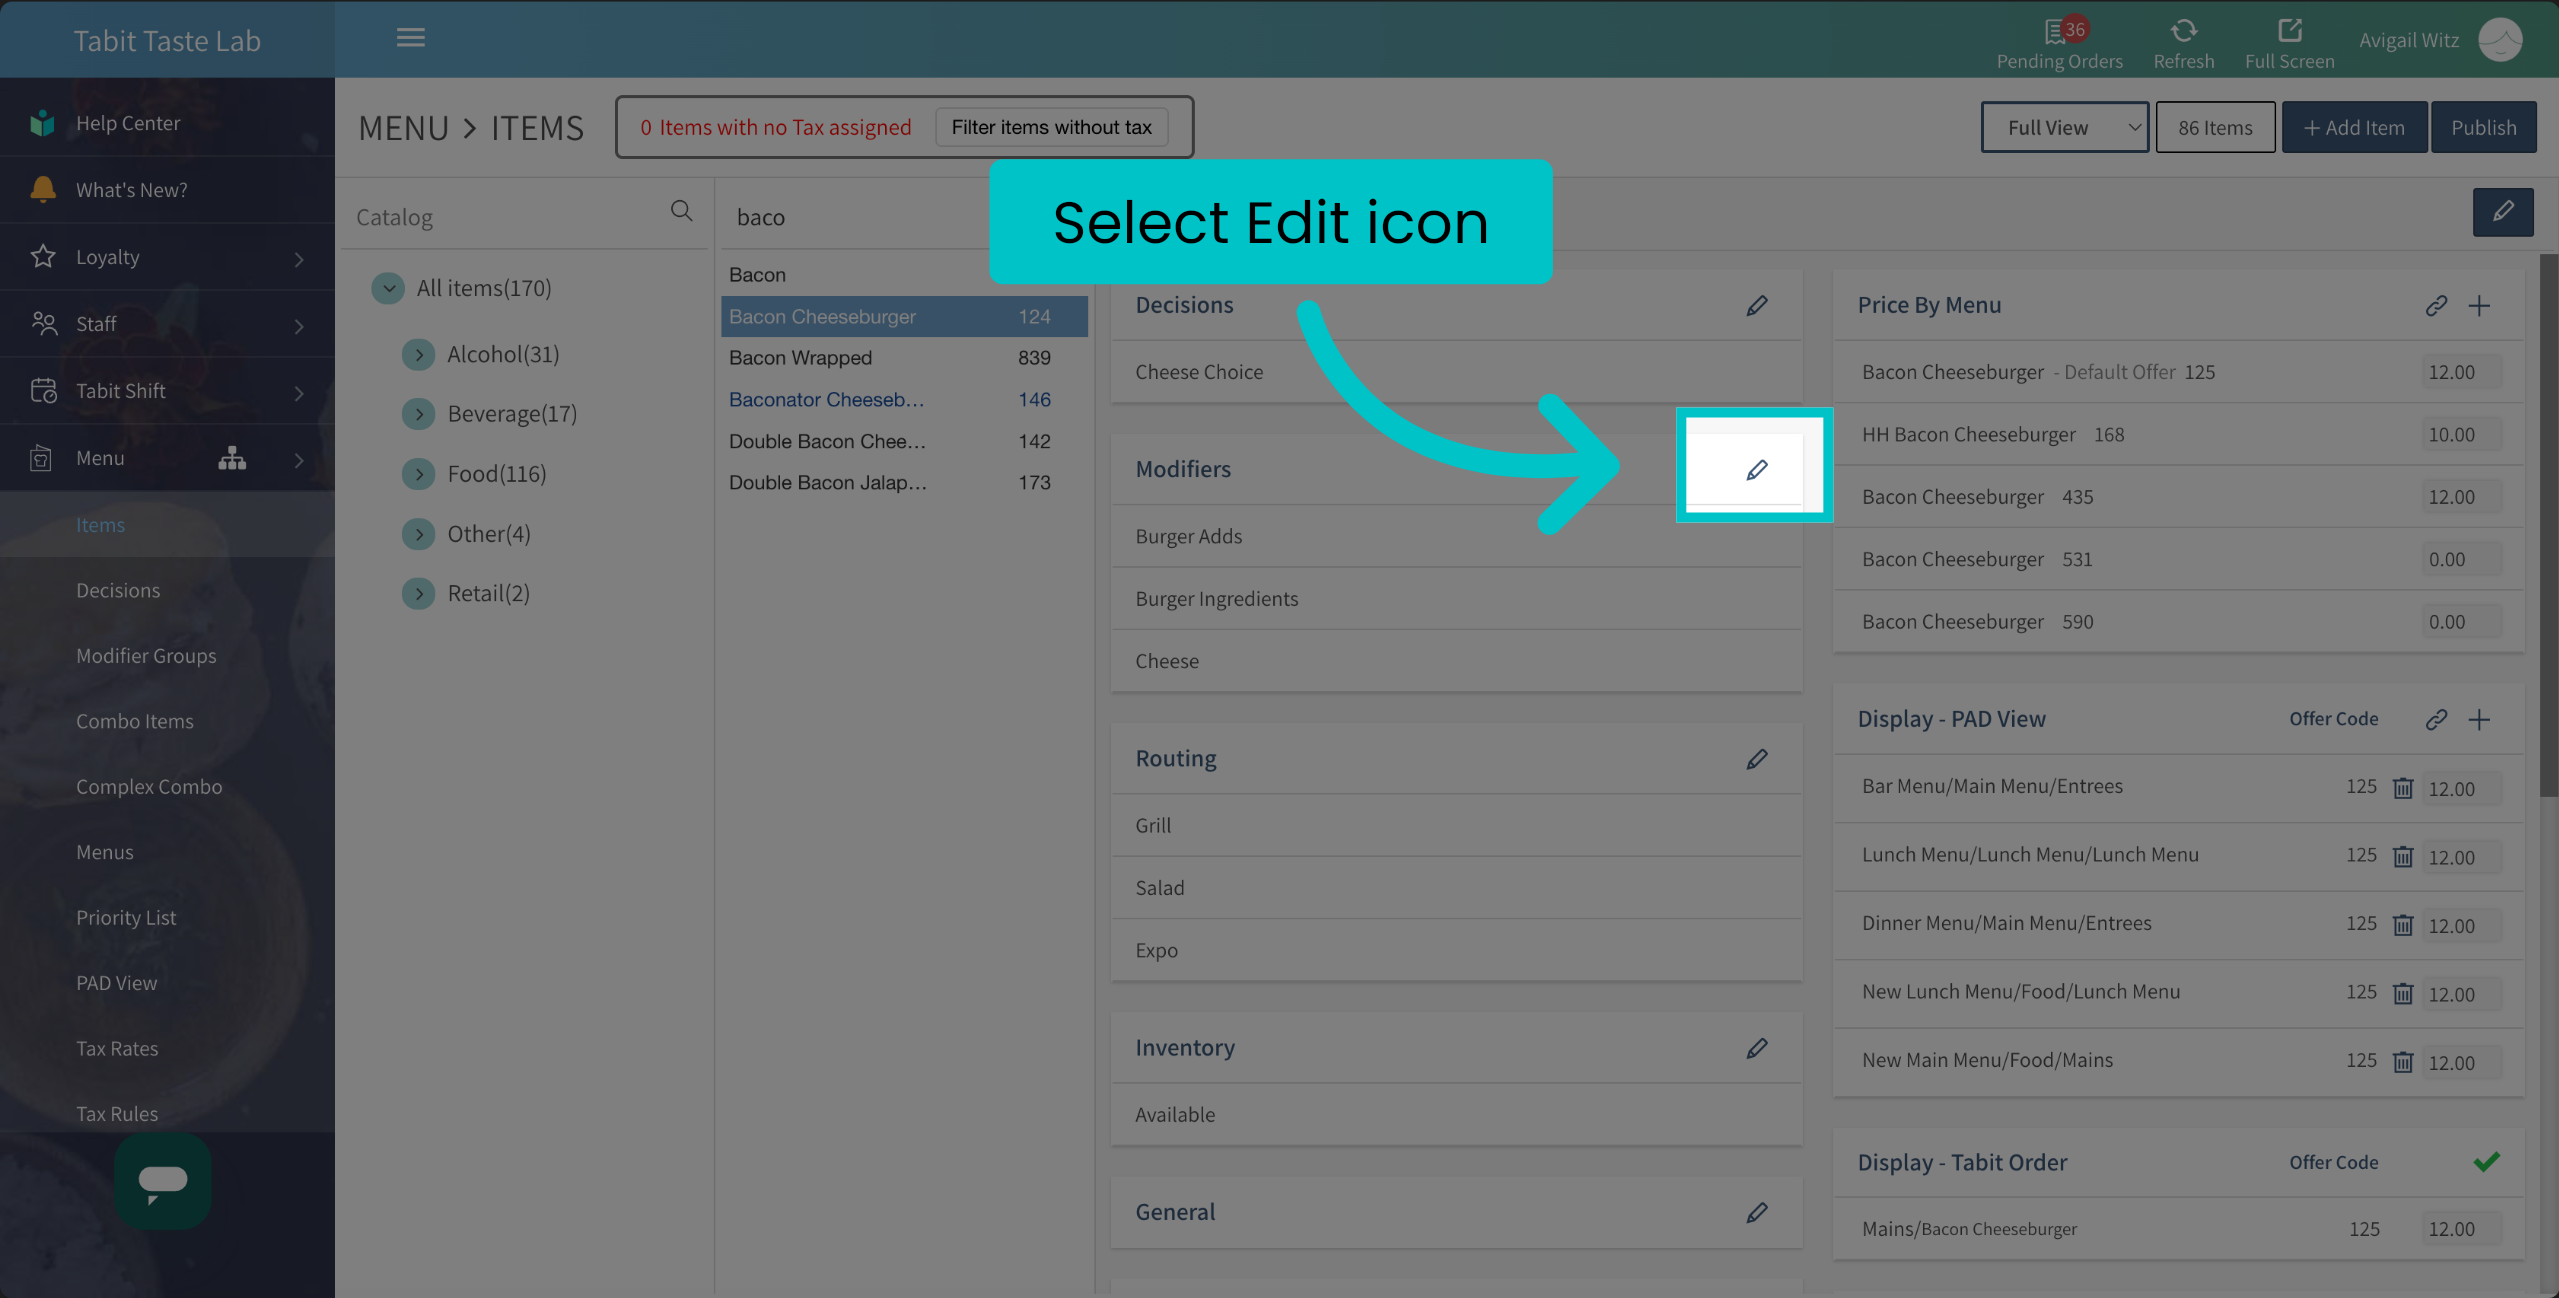Click link icon in Display - PAD View
Image resolution: width=2559 pixels, height=1298 pixels.
(2436, 719)
